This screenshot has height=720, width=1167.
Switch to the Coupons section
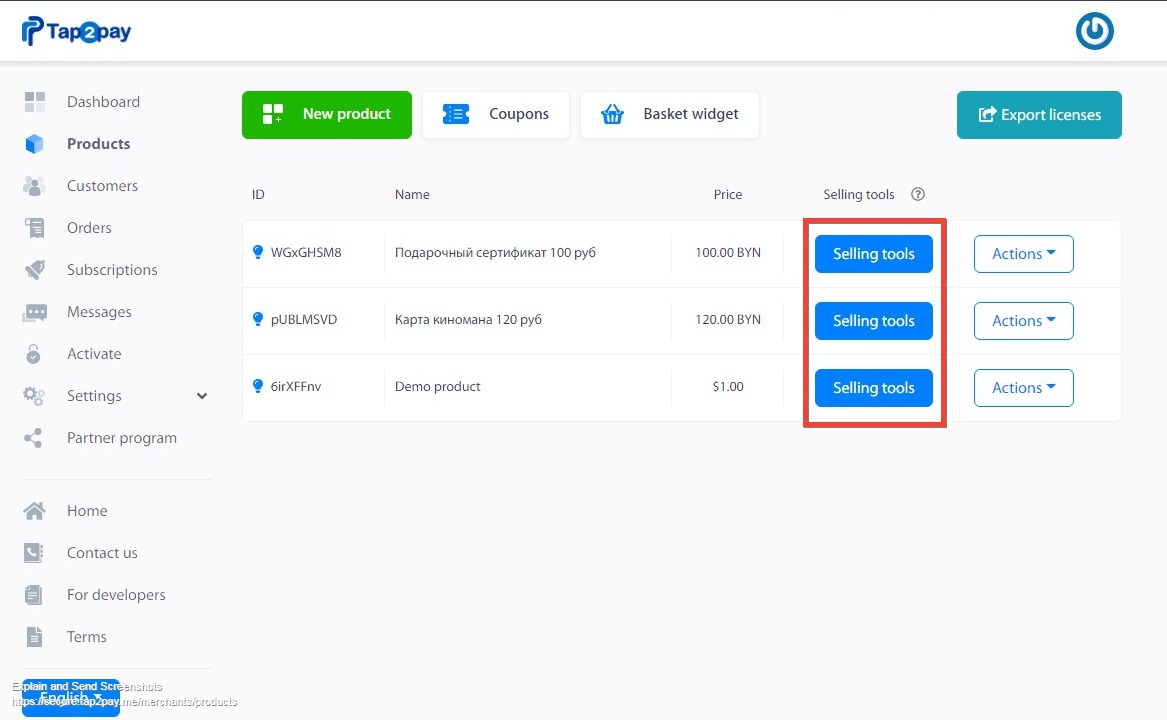click(x=496, y=114)
